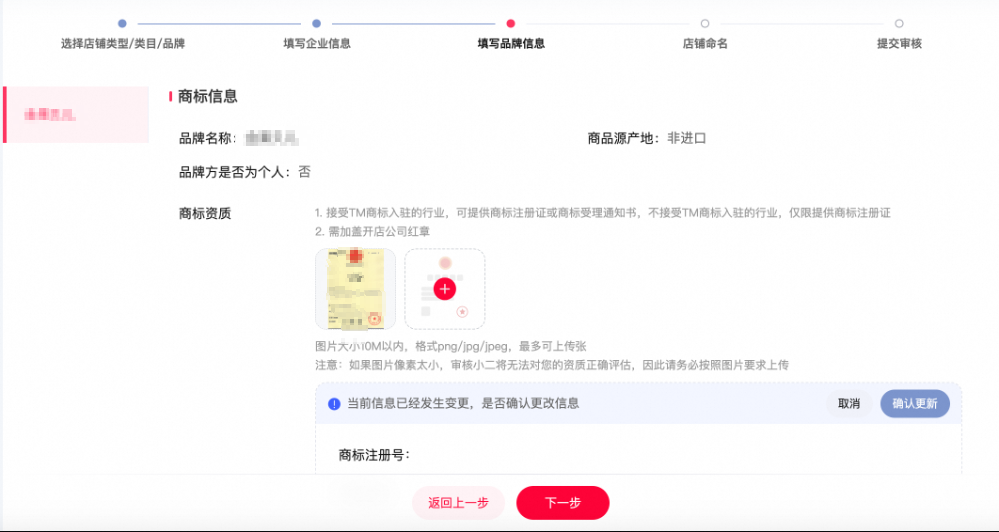This screenshot has height=532, width=999.
Task: Click the blue info icon in change notice
Action: (x=334, y=404)
